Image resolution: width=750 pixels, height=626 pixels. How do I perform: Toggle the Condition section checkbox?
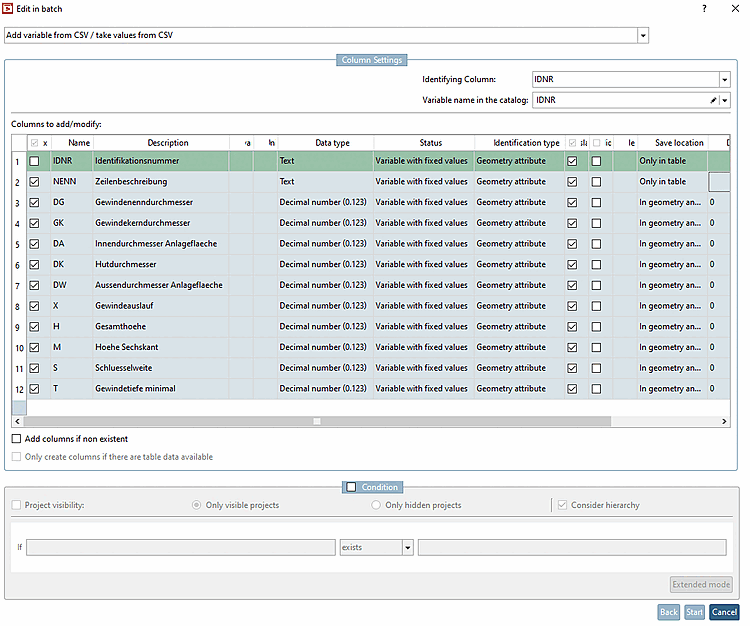[x=350, y=487]
